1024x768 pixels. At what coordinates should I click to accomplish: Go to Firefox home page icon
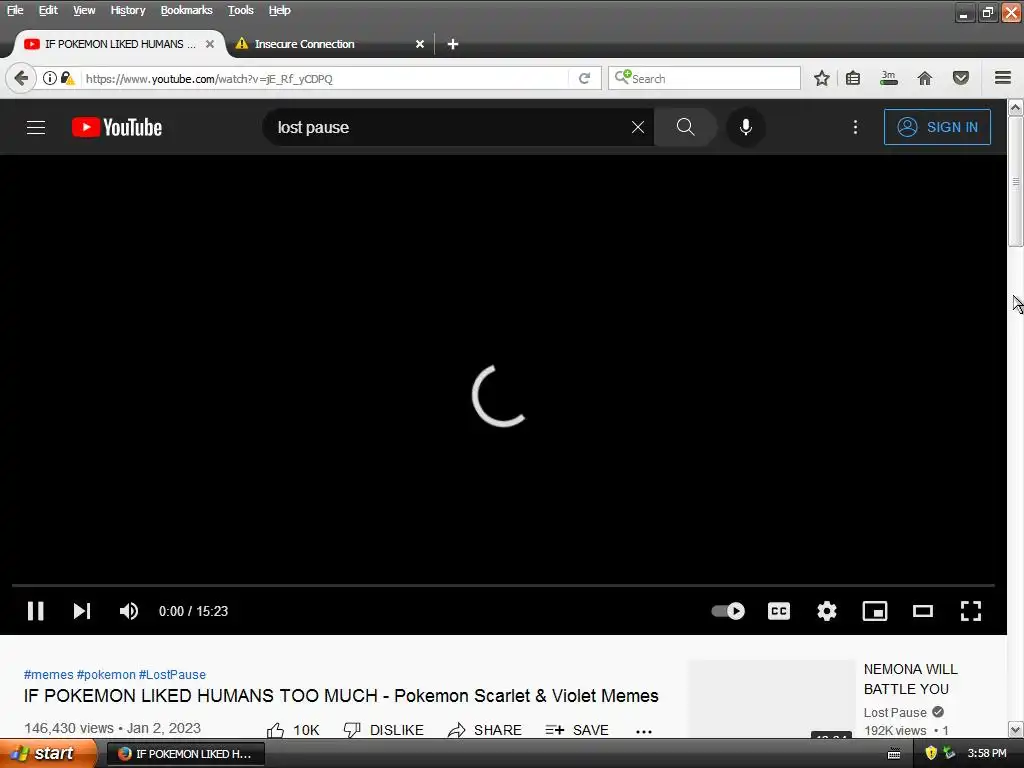[x=925, y=78]
